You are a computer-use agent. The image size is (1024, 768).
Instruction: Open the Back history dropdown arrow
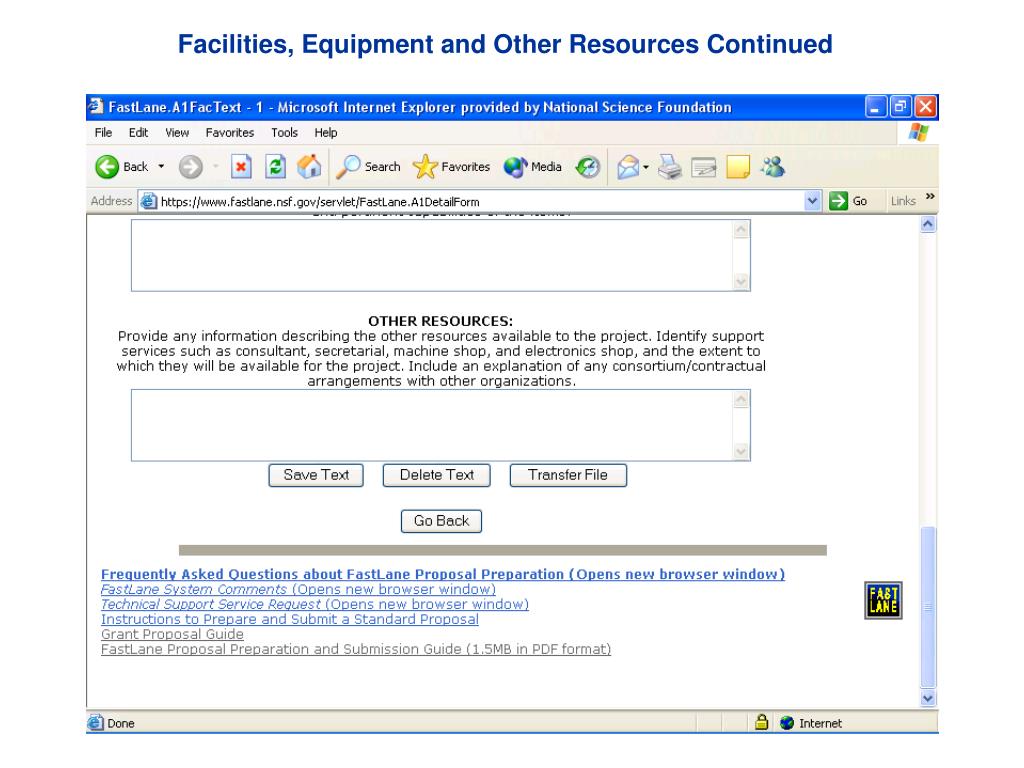[161, 167]
